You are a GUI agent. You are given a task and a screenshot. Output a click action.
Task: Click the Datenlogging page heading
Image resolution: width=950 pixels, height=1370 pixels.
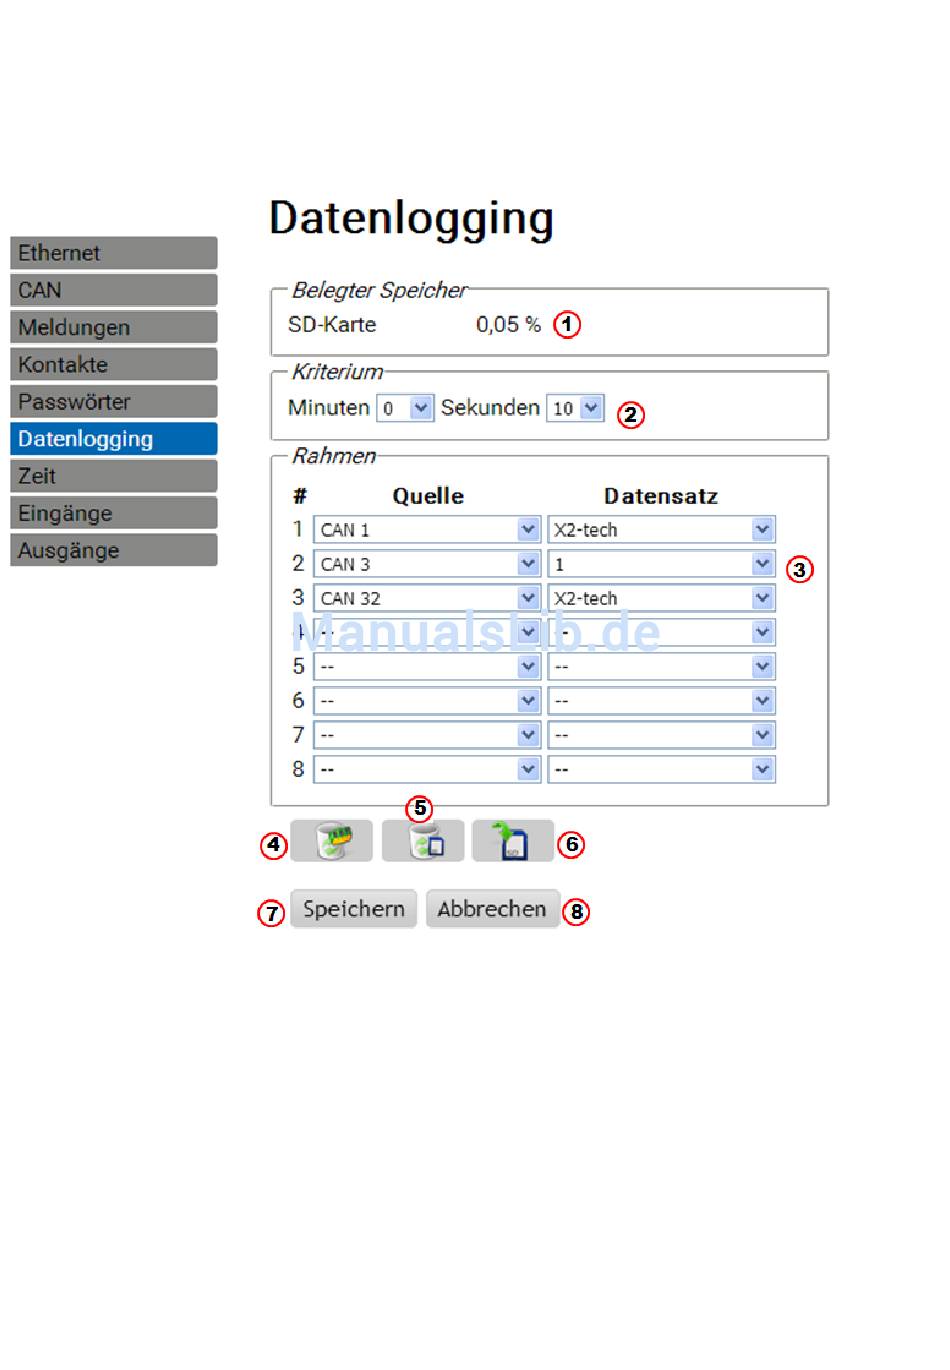411,219
